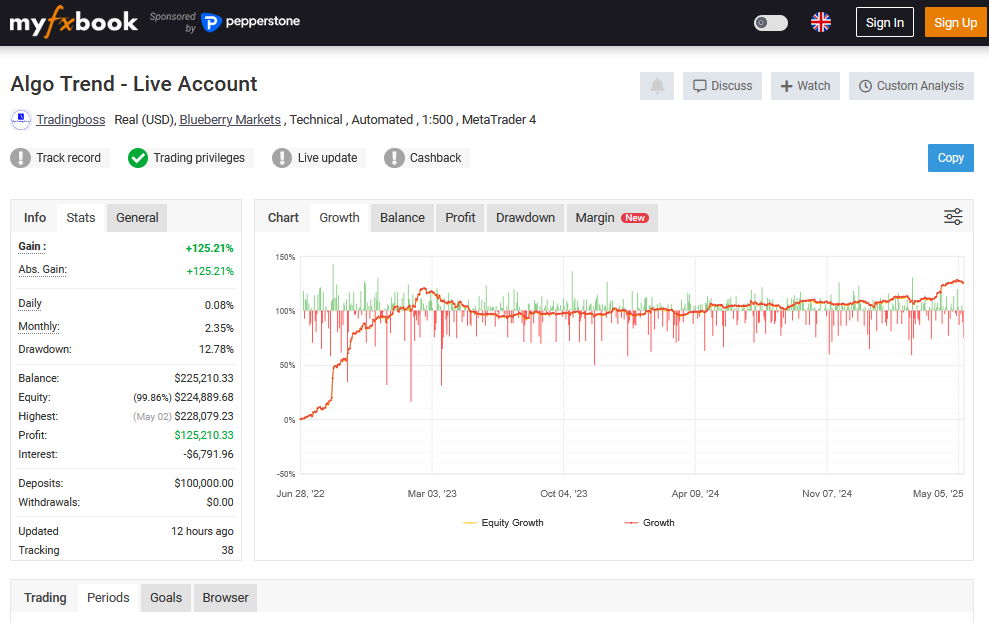The image size is (989, 623).
Task: Click the Abs. Gain label
Action: coord(42,269)
